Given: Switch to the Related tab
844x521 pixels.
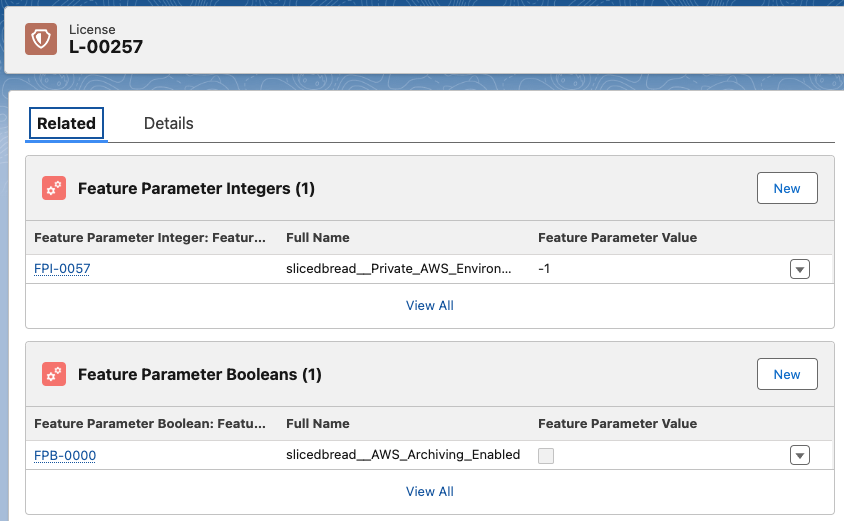Looking at the screenshot, I should pos(66,124).
